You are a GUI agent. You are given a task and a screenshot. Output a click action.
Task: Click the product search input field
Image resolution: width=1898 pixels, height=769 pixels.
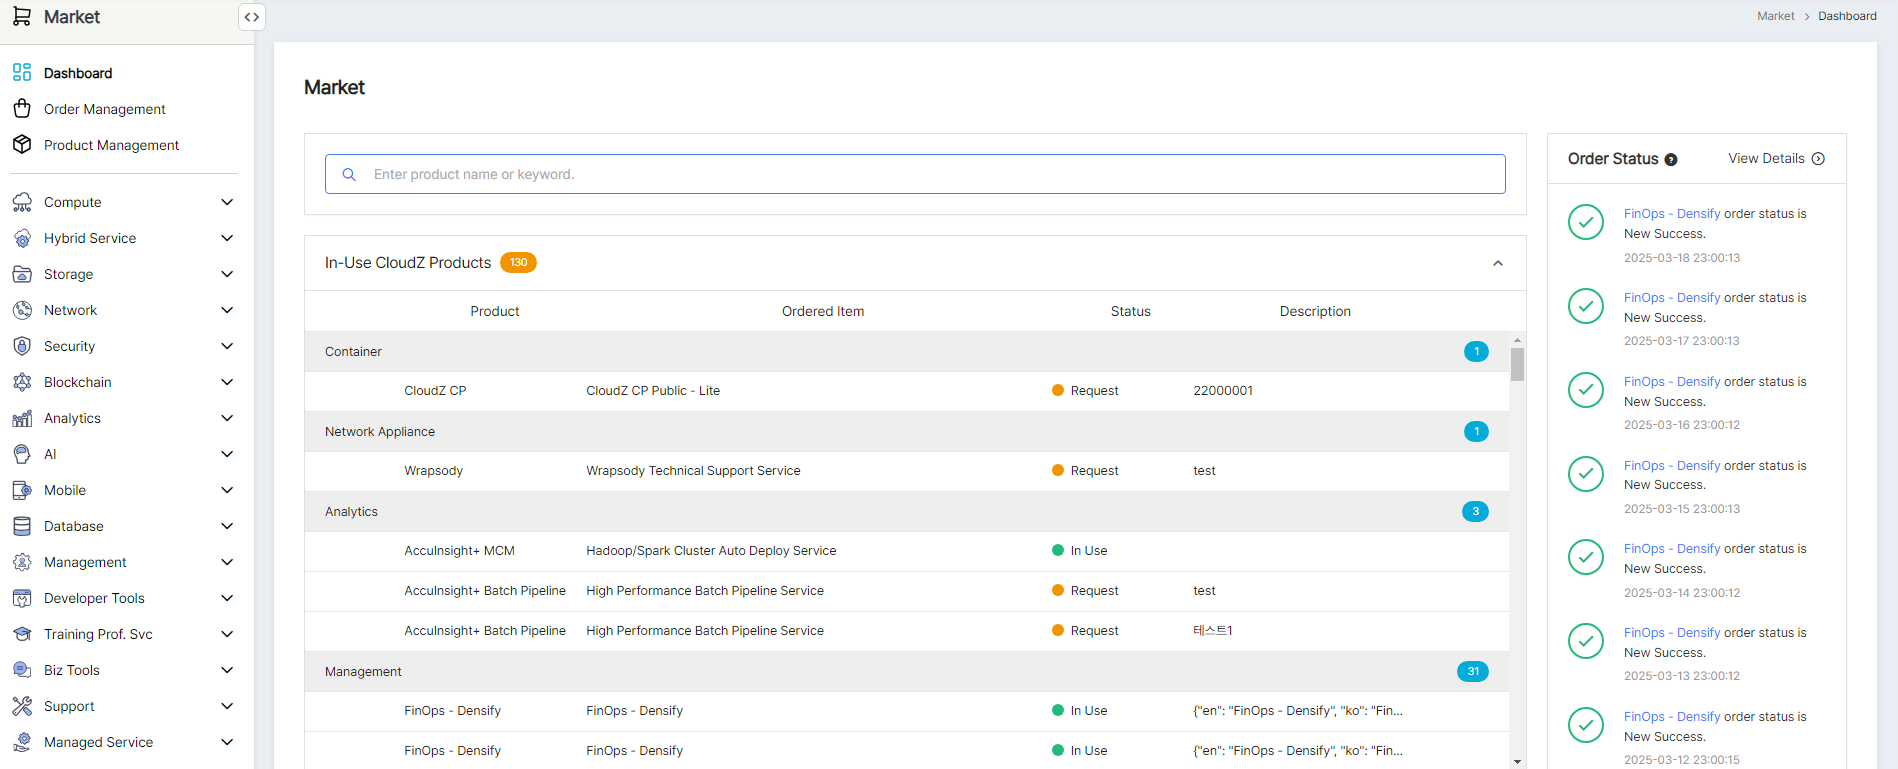[915, 174]
